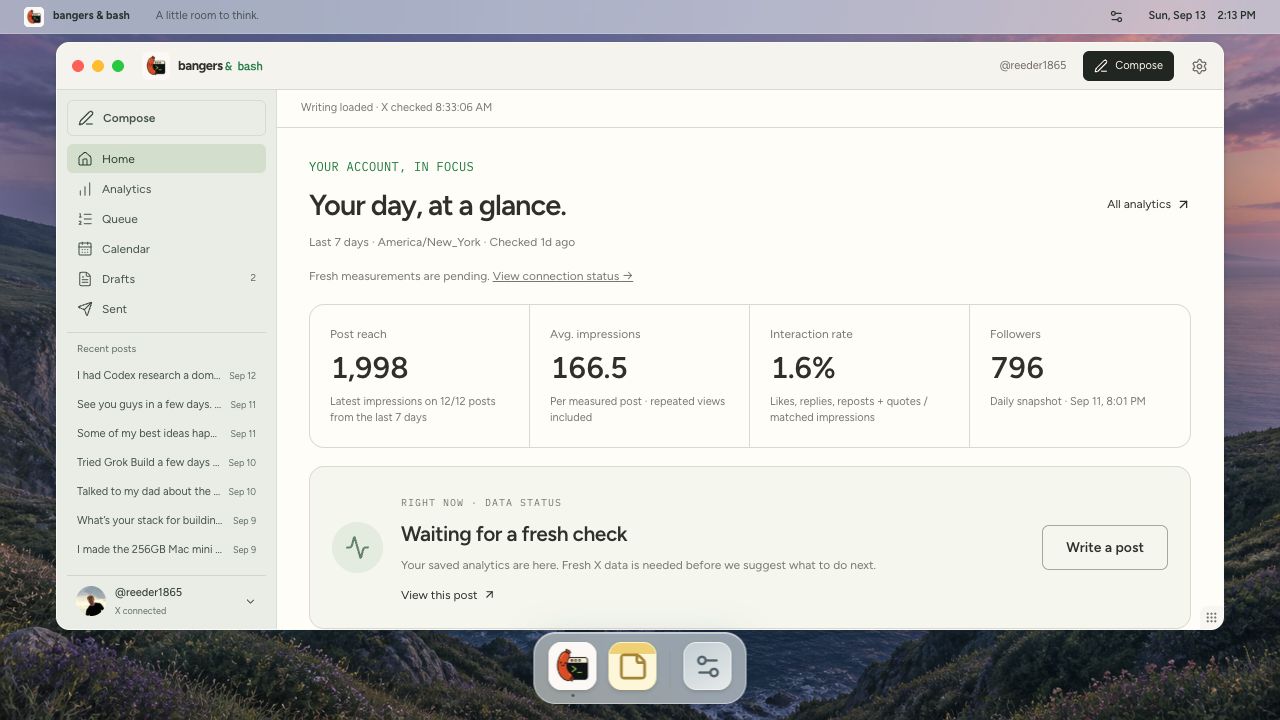This screenshot has width=1280, height=720.
Task: Open recent post 'Talked to my dad about the'
Action: 166,492
